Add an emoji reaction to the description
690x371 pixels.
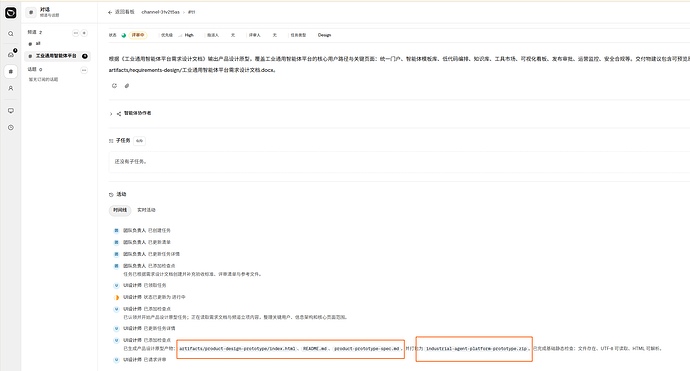(x=114, y=86)
